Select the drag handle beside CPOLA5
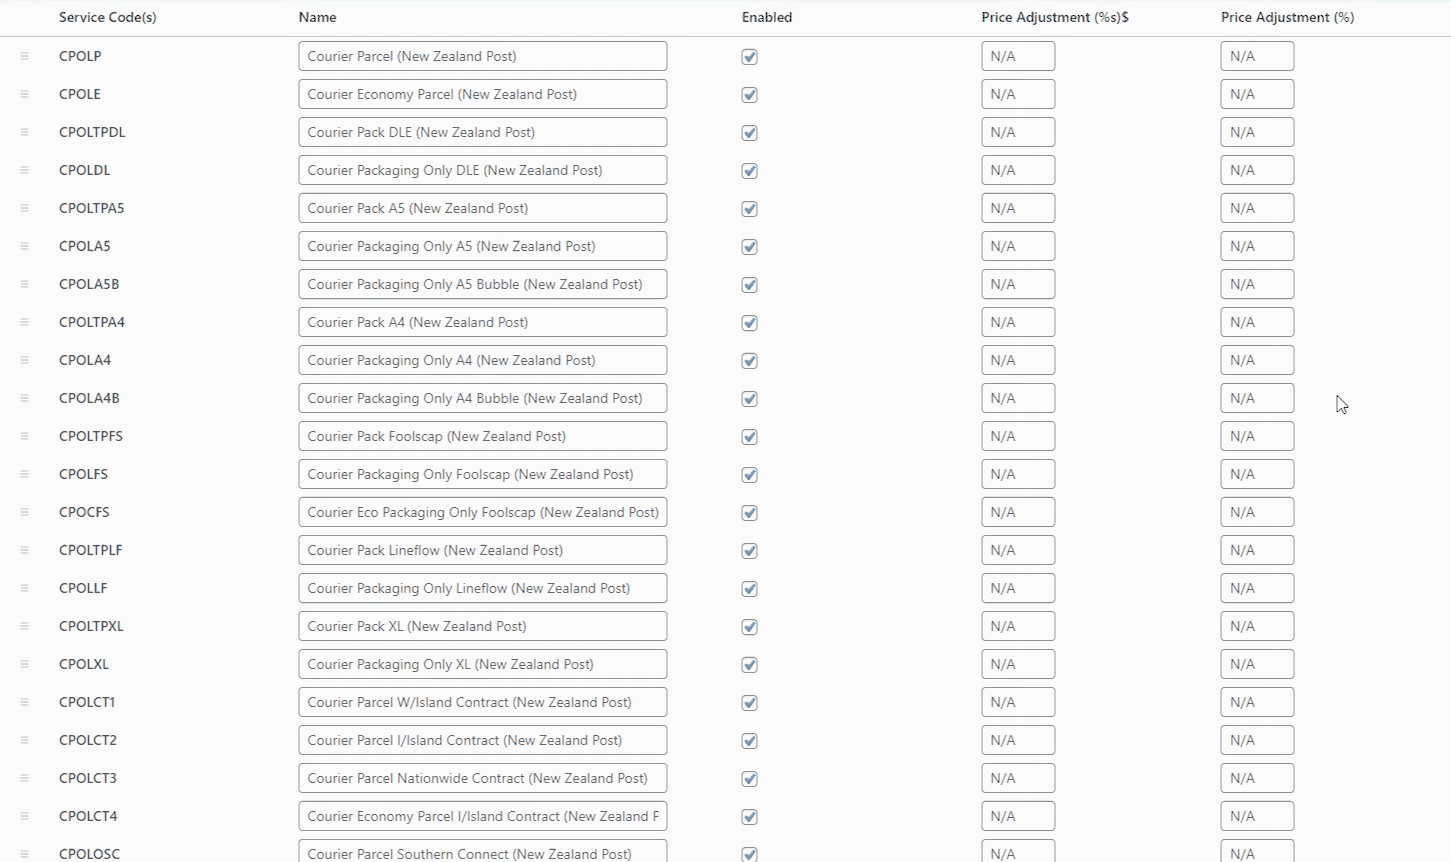Viewport: 1451px width, 862px height. [x=24, y=246]
